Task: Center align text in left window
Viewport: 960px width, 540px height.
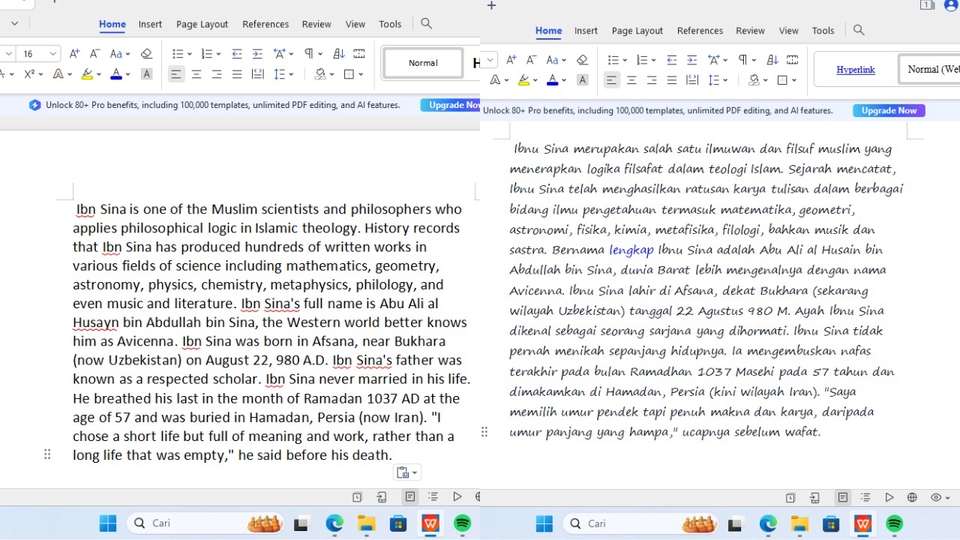Action: [x=197, y=74]
